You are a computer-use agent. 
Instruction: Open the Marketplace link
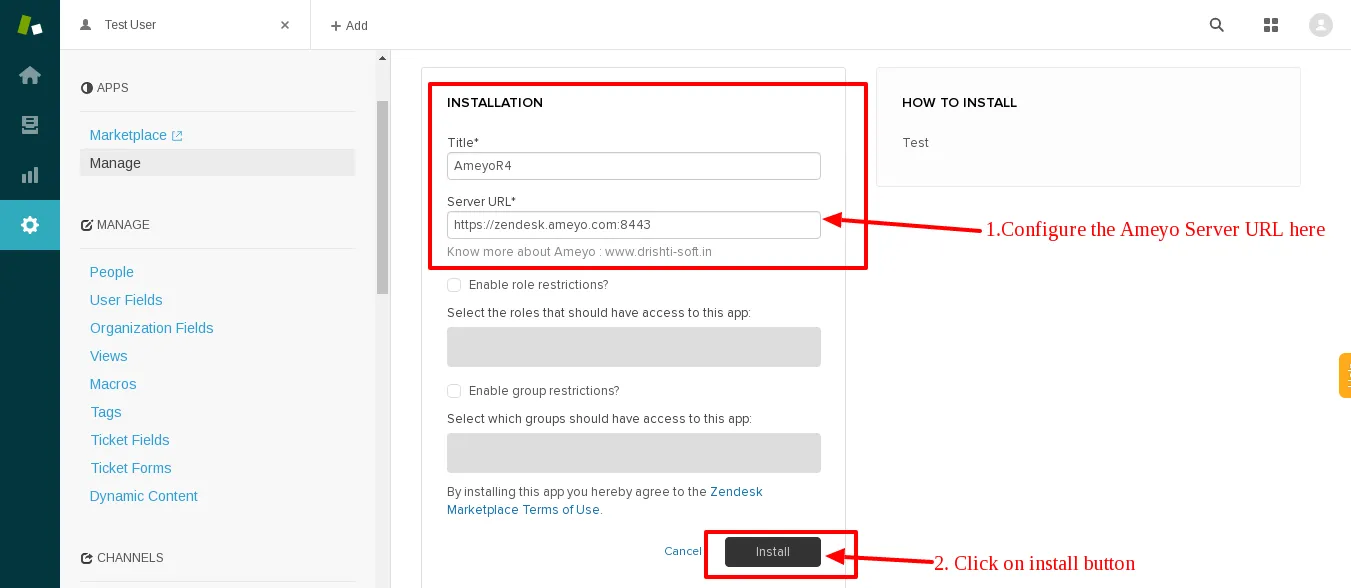(128, 135)
